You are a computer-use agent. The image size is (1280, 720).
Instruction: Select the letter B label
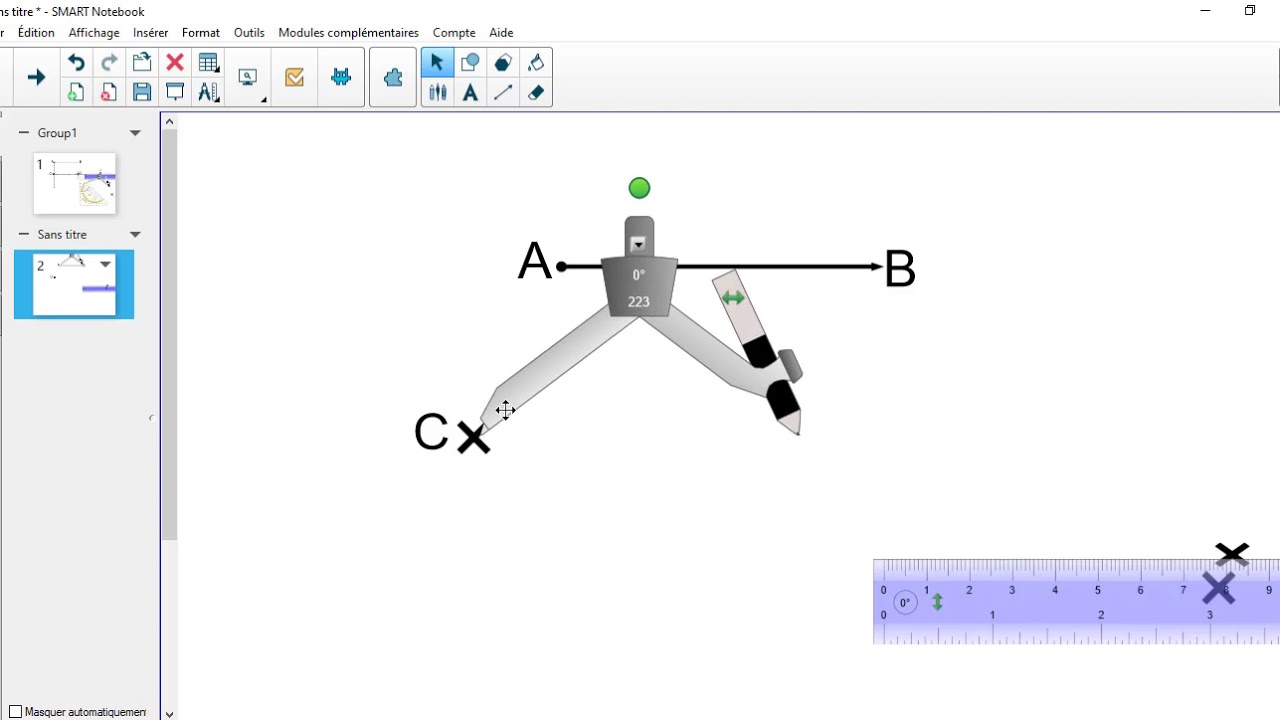click(900, 270)
